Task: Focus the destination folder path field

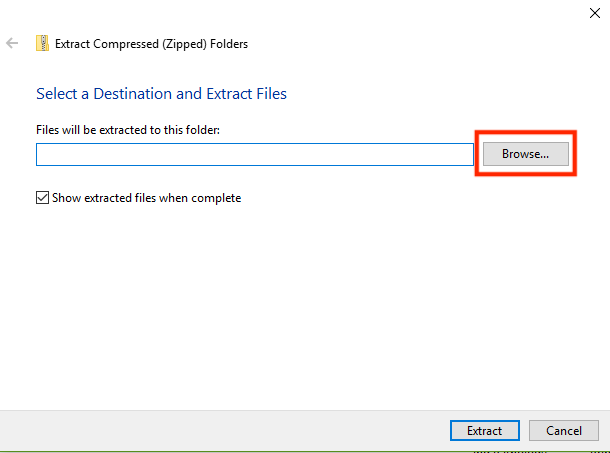Action: [x=254, y=154]
